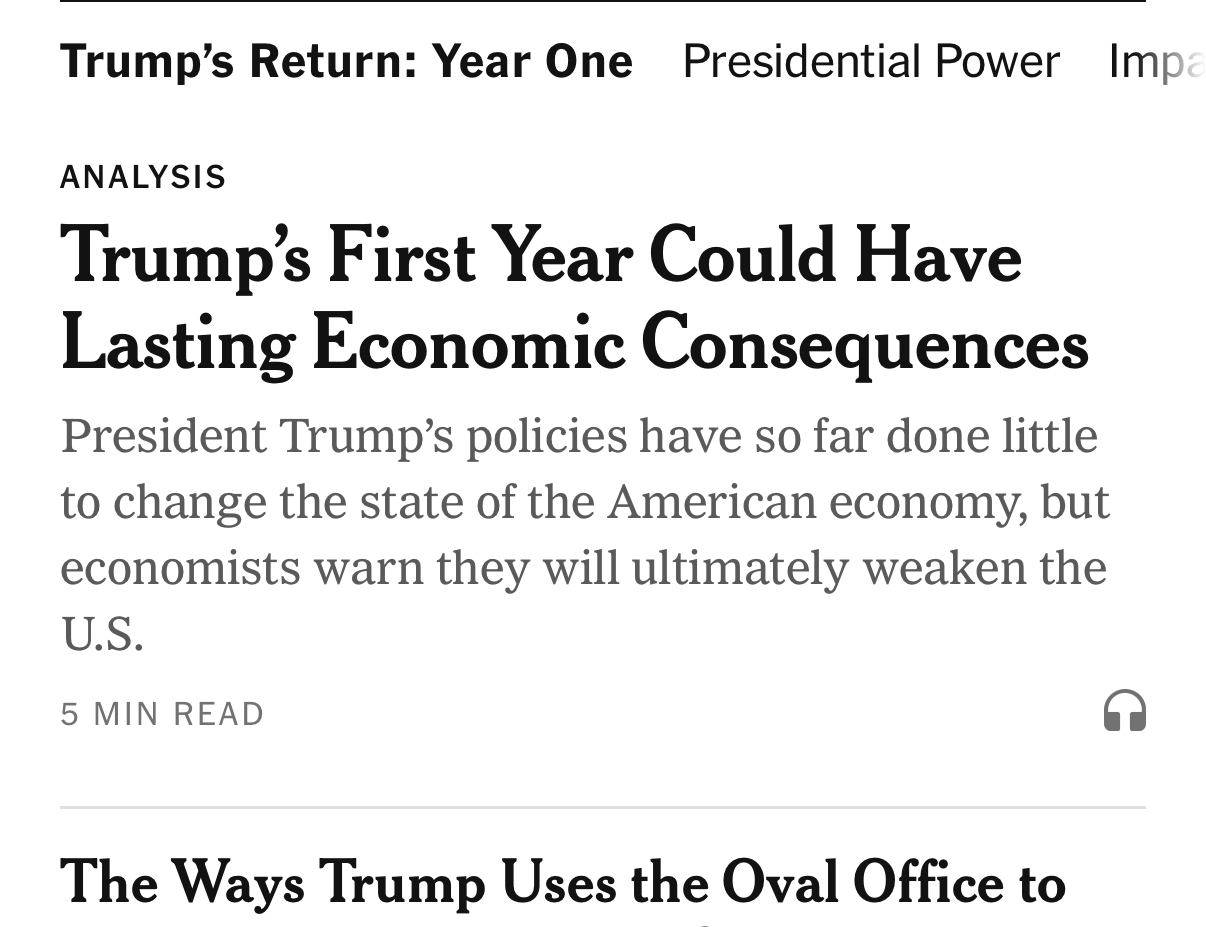
Task: Click "Trump's Return:" in the bold section title
Action: 239,61
